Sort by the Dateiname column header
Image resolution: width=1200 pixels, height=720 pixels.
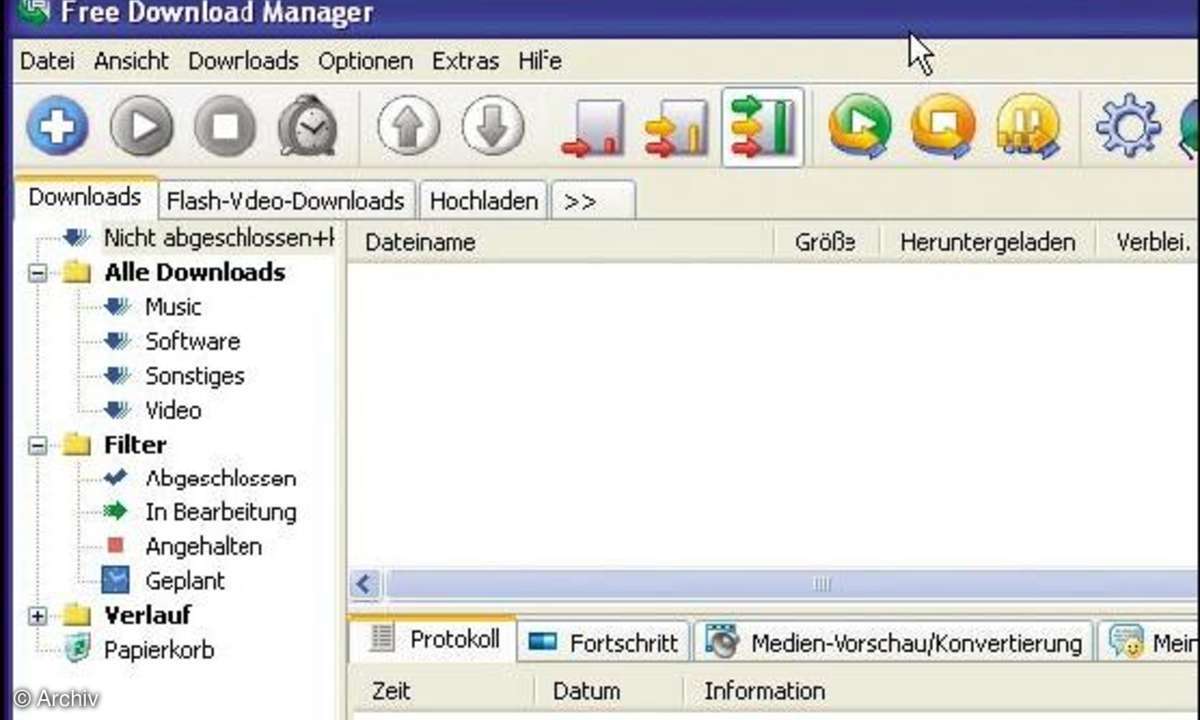[x=560, y=242]
